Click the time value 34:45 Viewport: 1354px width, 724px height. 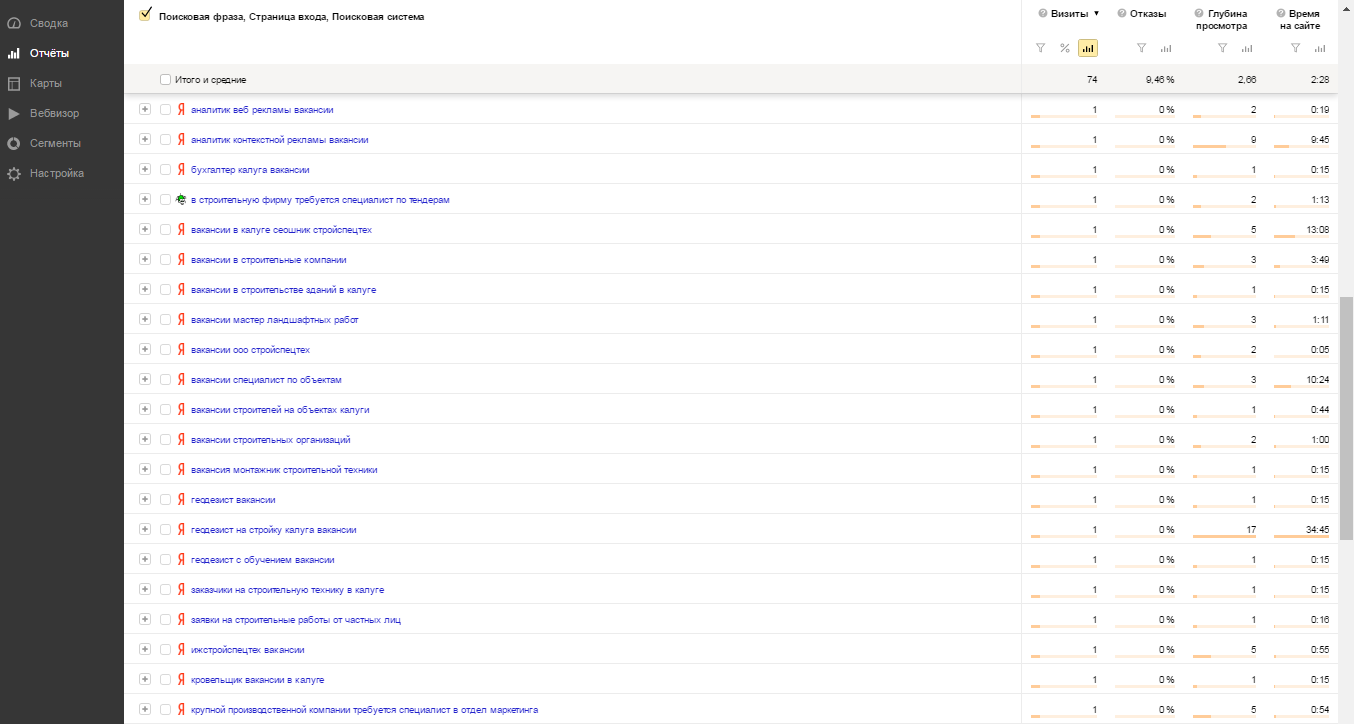tap(1317, 530)
